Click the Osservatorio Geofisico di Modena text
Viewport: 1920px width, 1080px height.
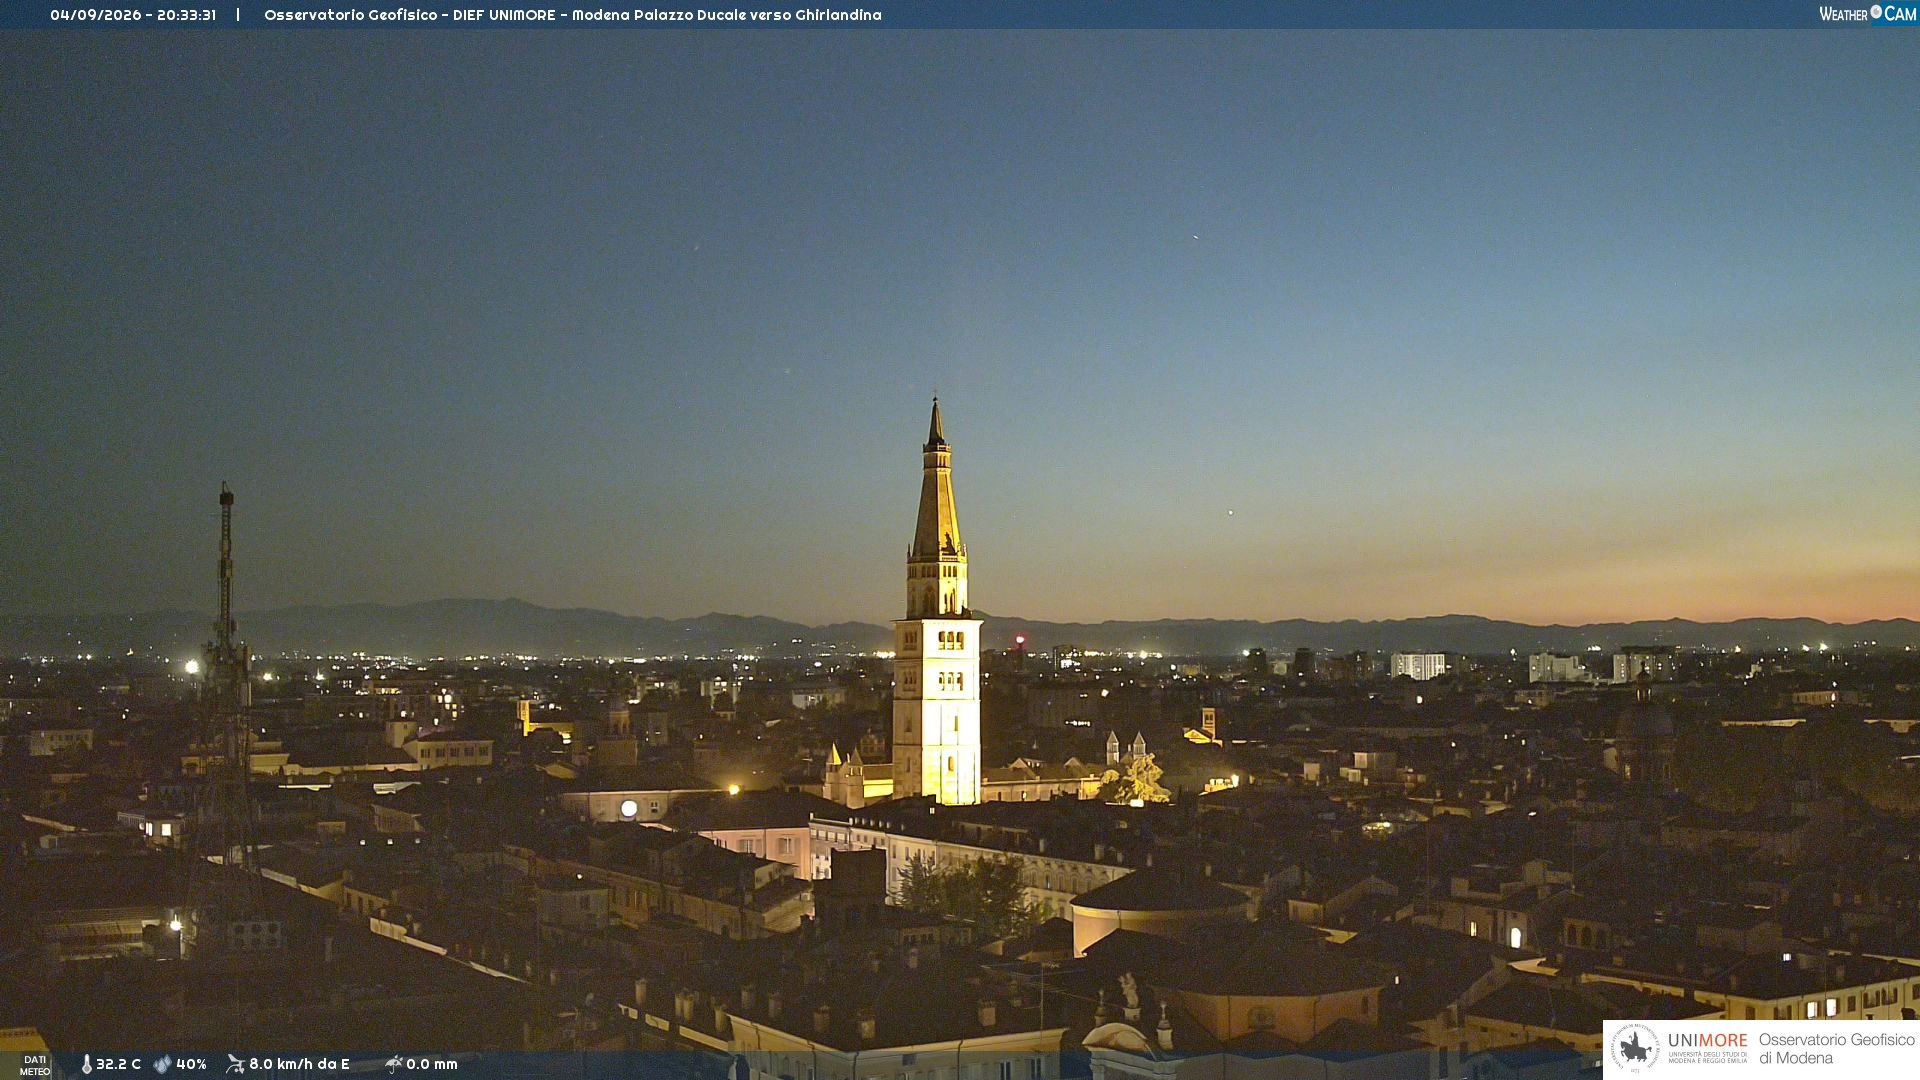coord(1836,1049)
